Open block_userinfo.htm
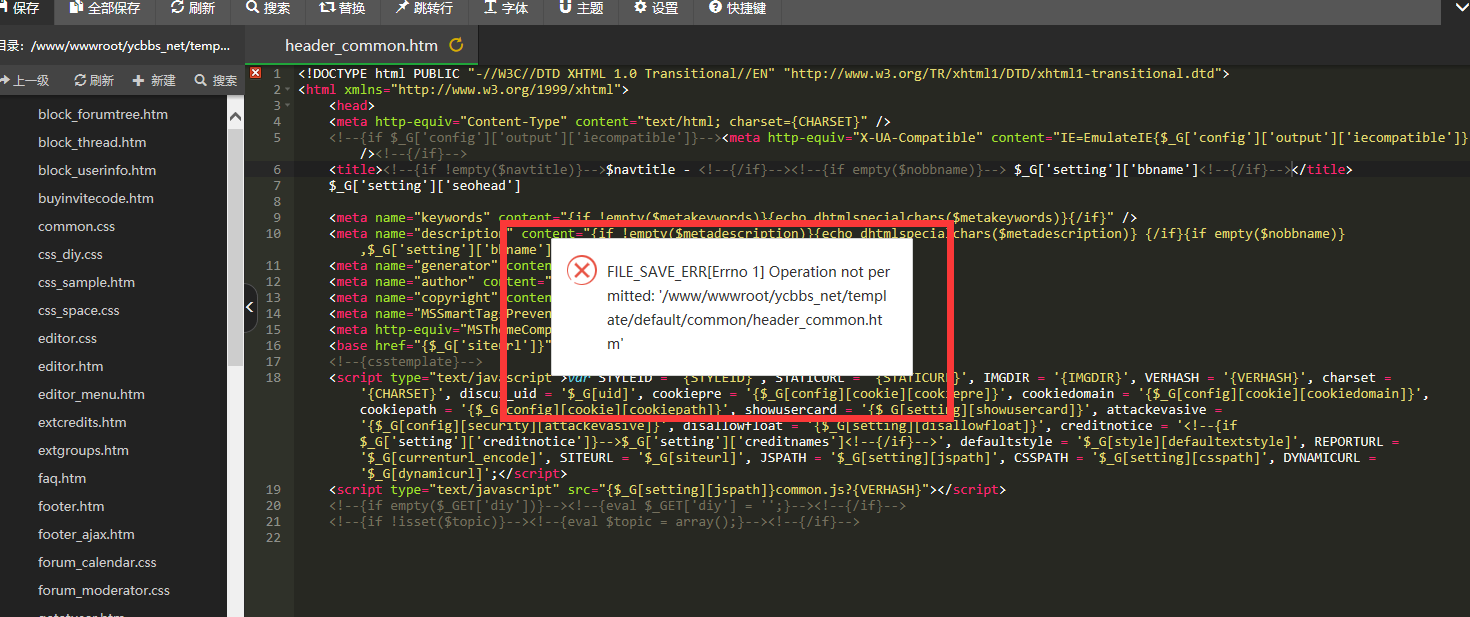The image size is (1470, 617). (x=97, y=170)
